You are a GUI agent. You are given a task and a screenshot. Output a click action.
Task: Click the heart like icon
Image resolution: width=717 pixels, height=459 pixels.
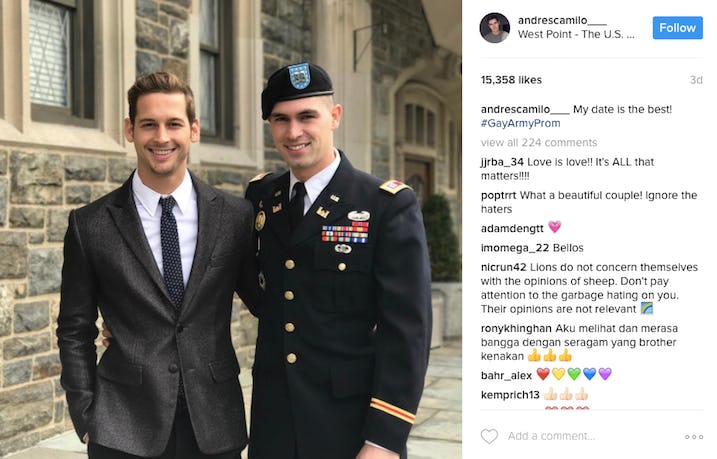pyautogui.click(x=489, y=436)
